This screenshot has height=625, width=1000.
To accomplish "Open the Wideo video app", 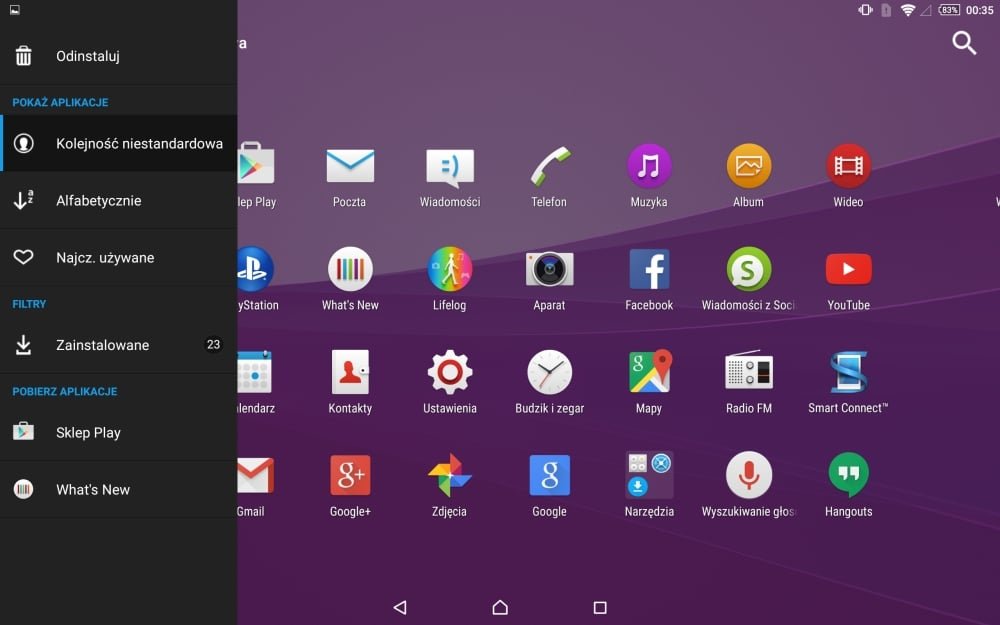I will tap(848, 166).
